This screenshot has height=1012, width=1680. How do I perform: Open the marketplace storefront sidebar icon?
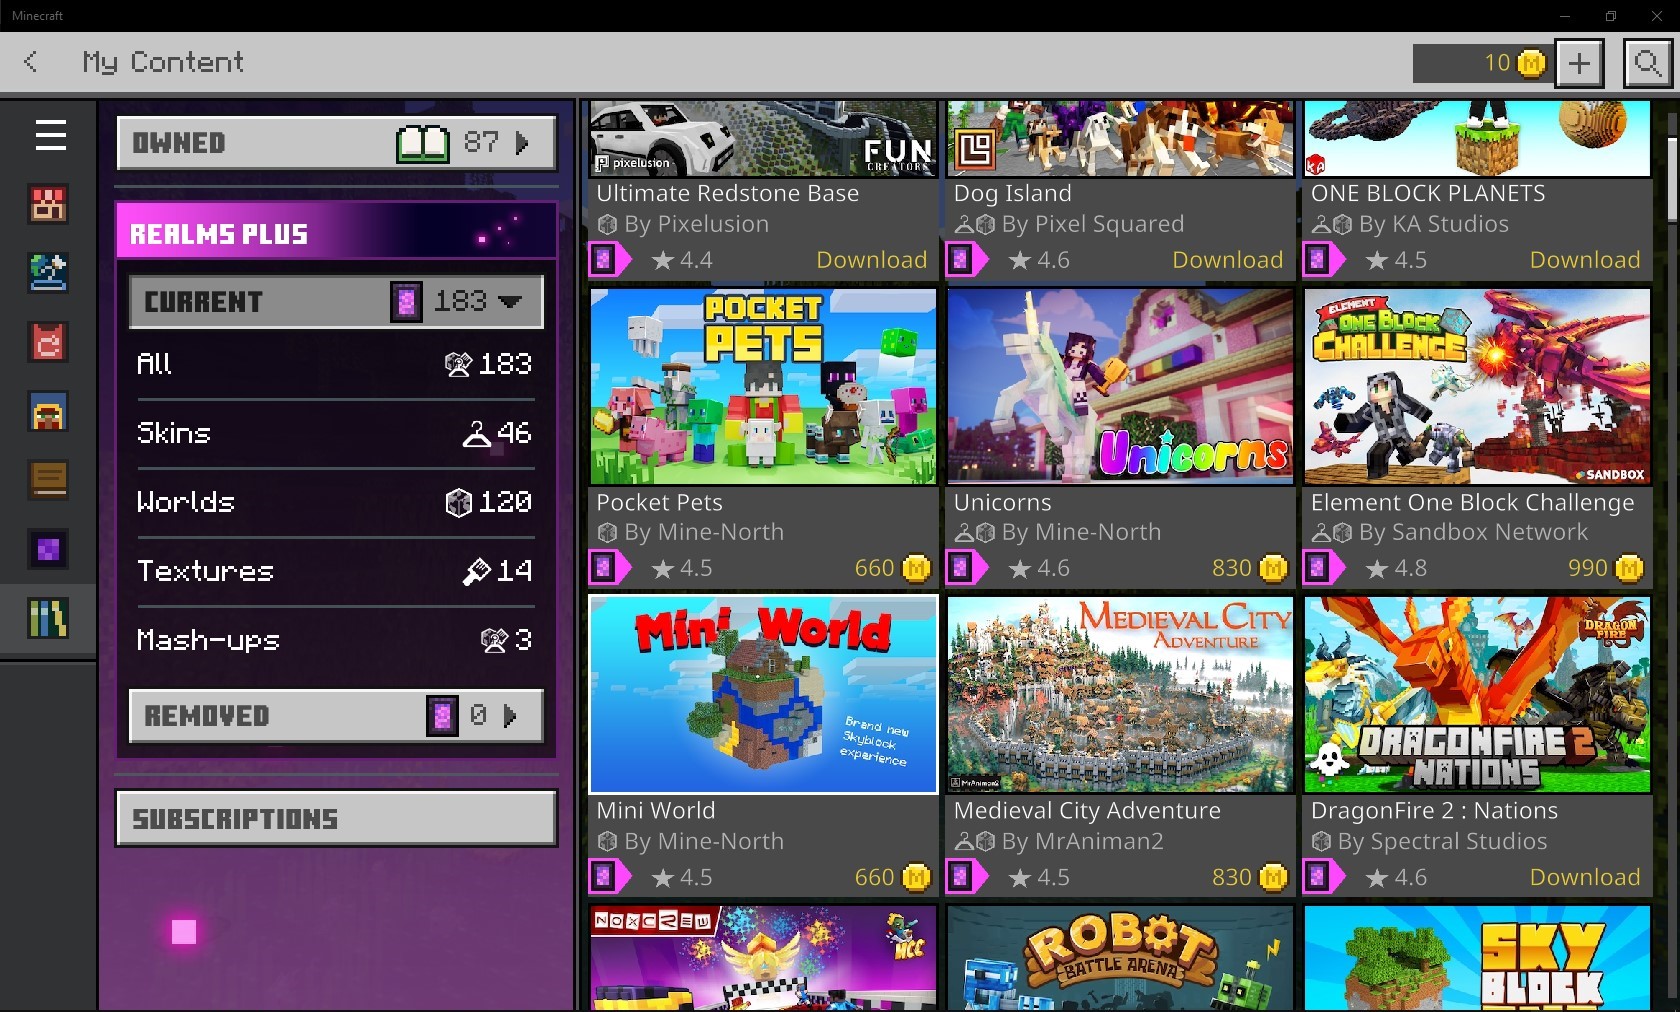pyautogui.click(x=49, y=204)
